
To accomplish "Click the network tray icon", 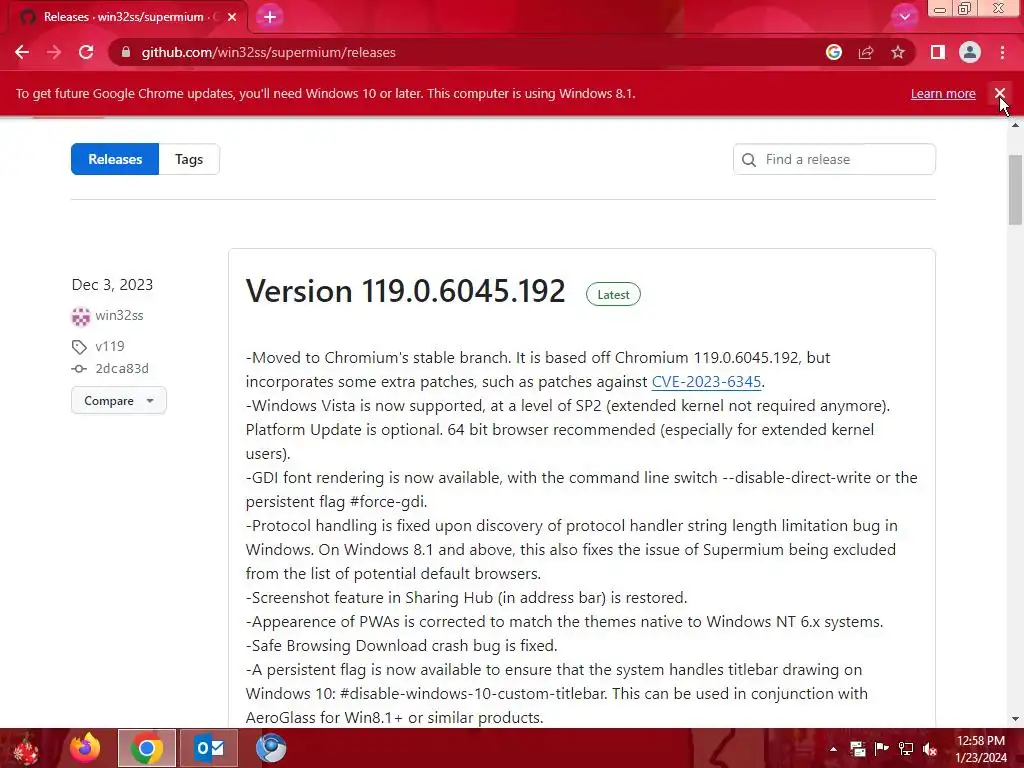I will (906, 749).
